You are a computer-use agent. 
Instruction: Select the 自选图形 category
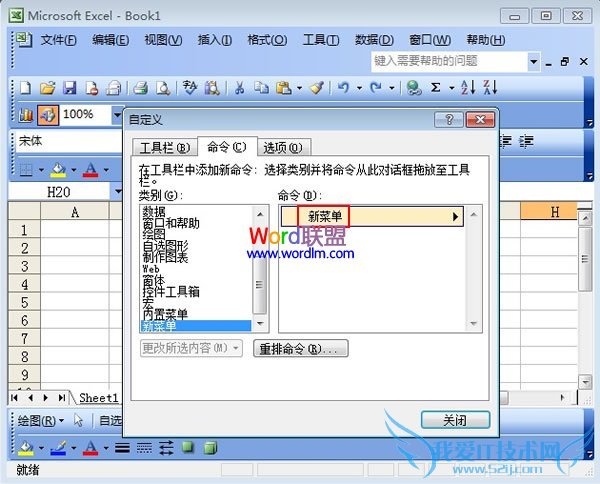[196, 246]
